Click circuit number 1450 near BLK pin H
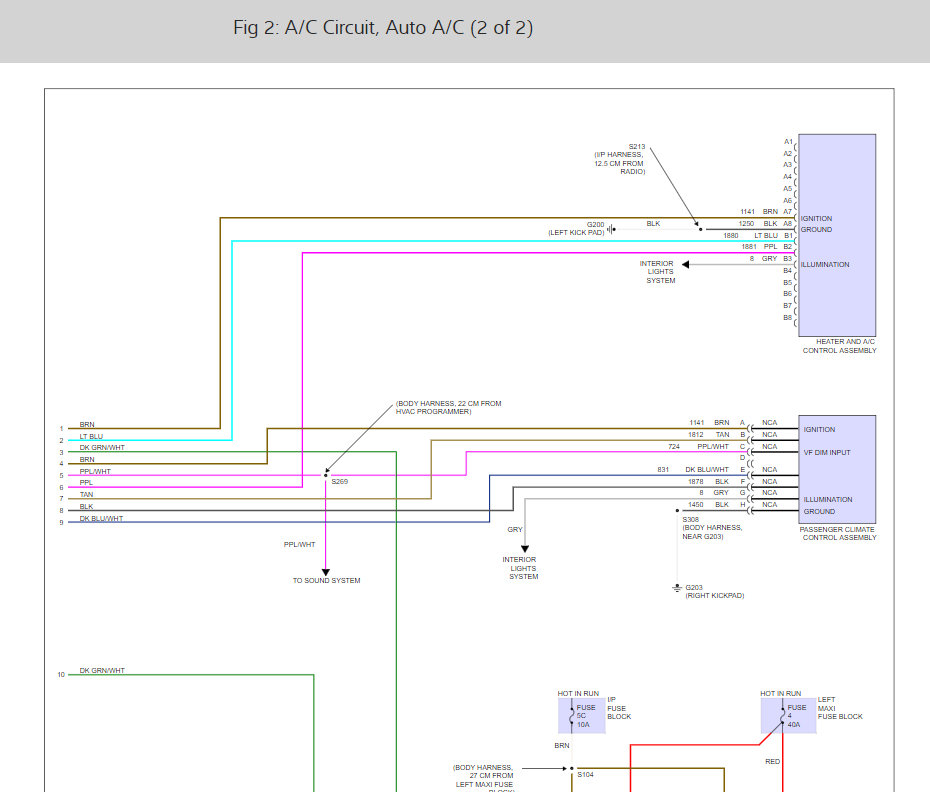 click(x=696, y=505)
